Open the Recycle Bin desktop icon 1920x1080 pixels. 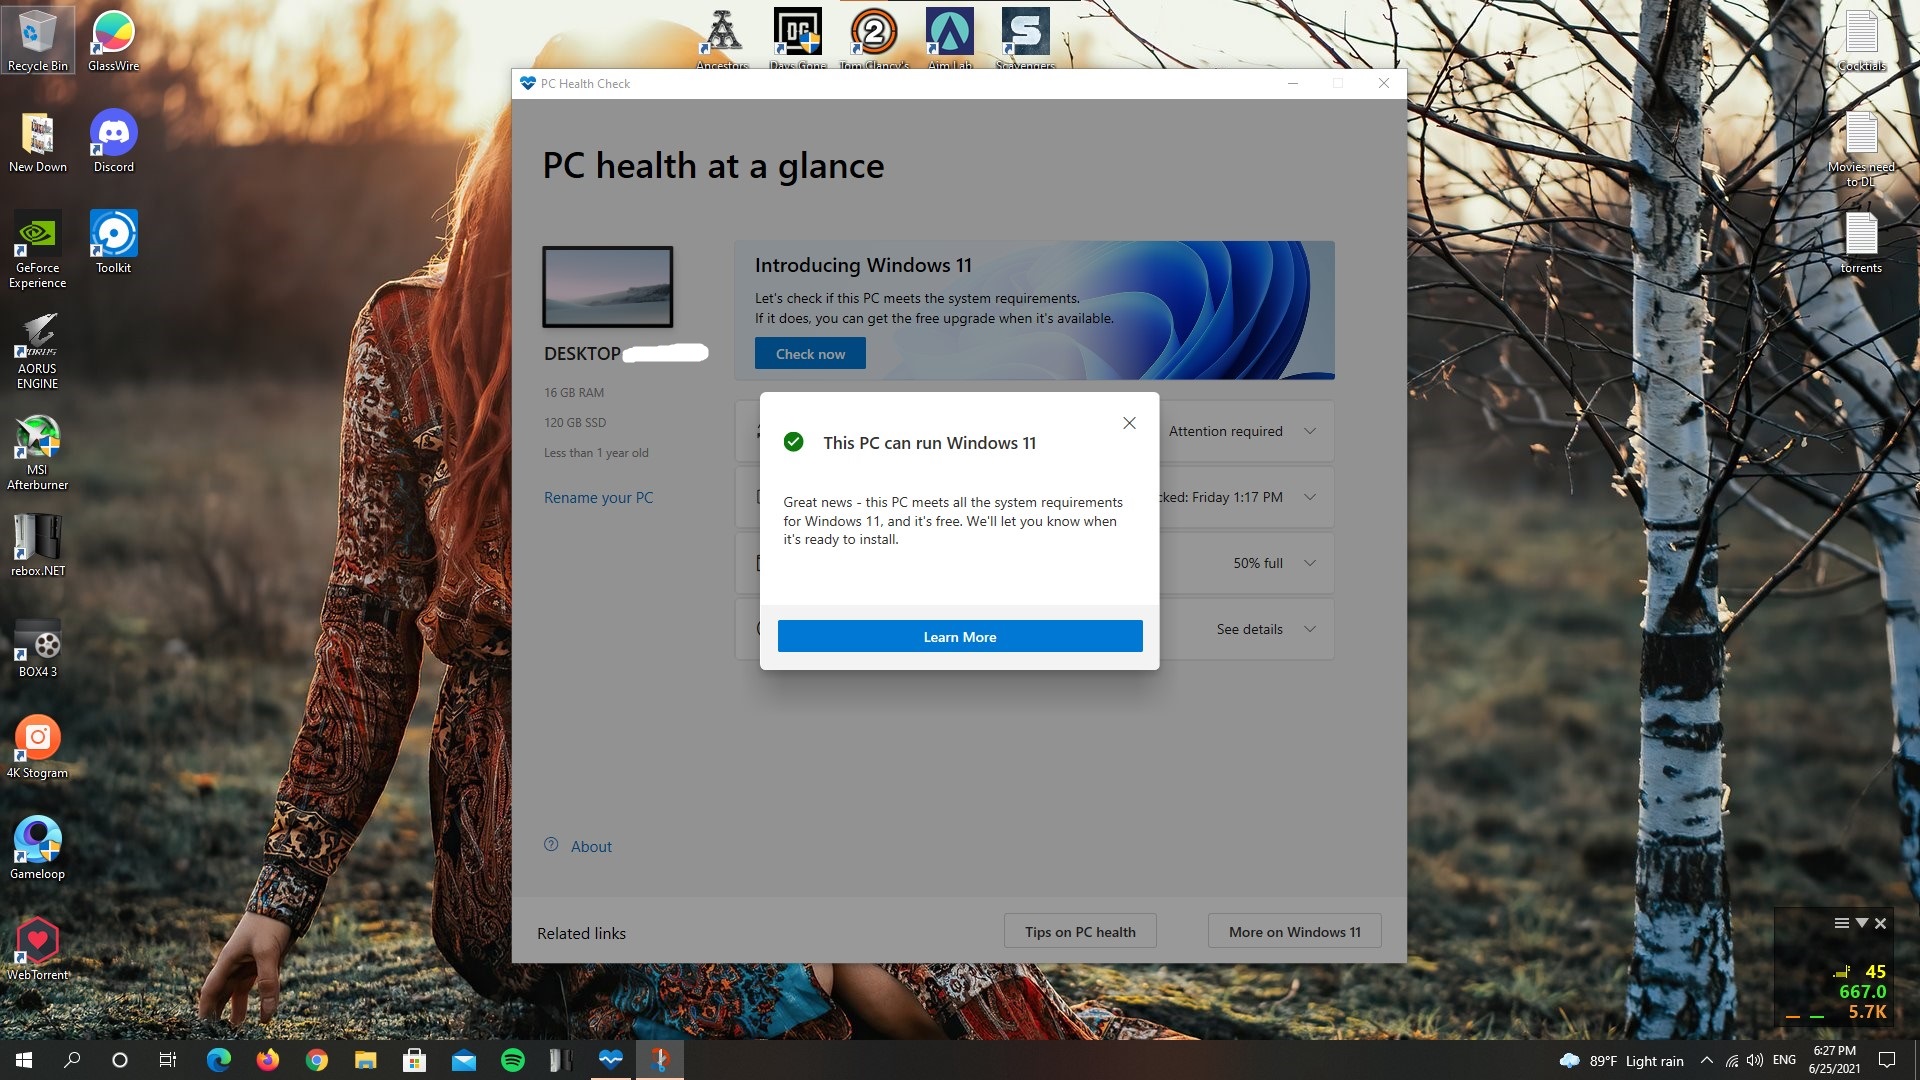[x=37, y=40]
